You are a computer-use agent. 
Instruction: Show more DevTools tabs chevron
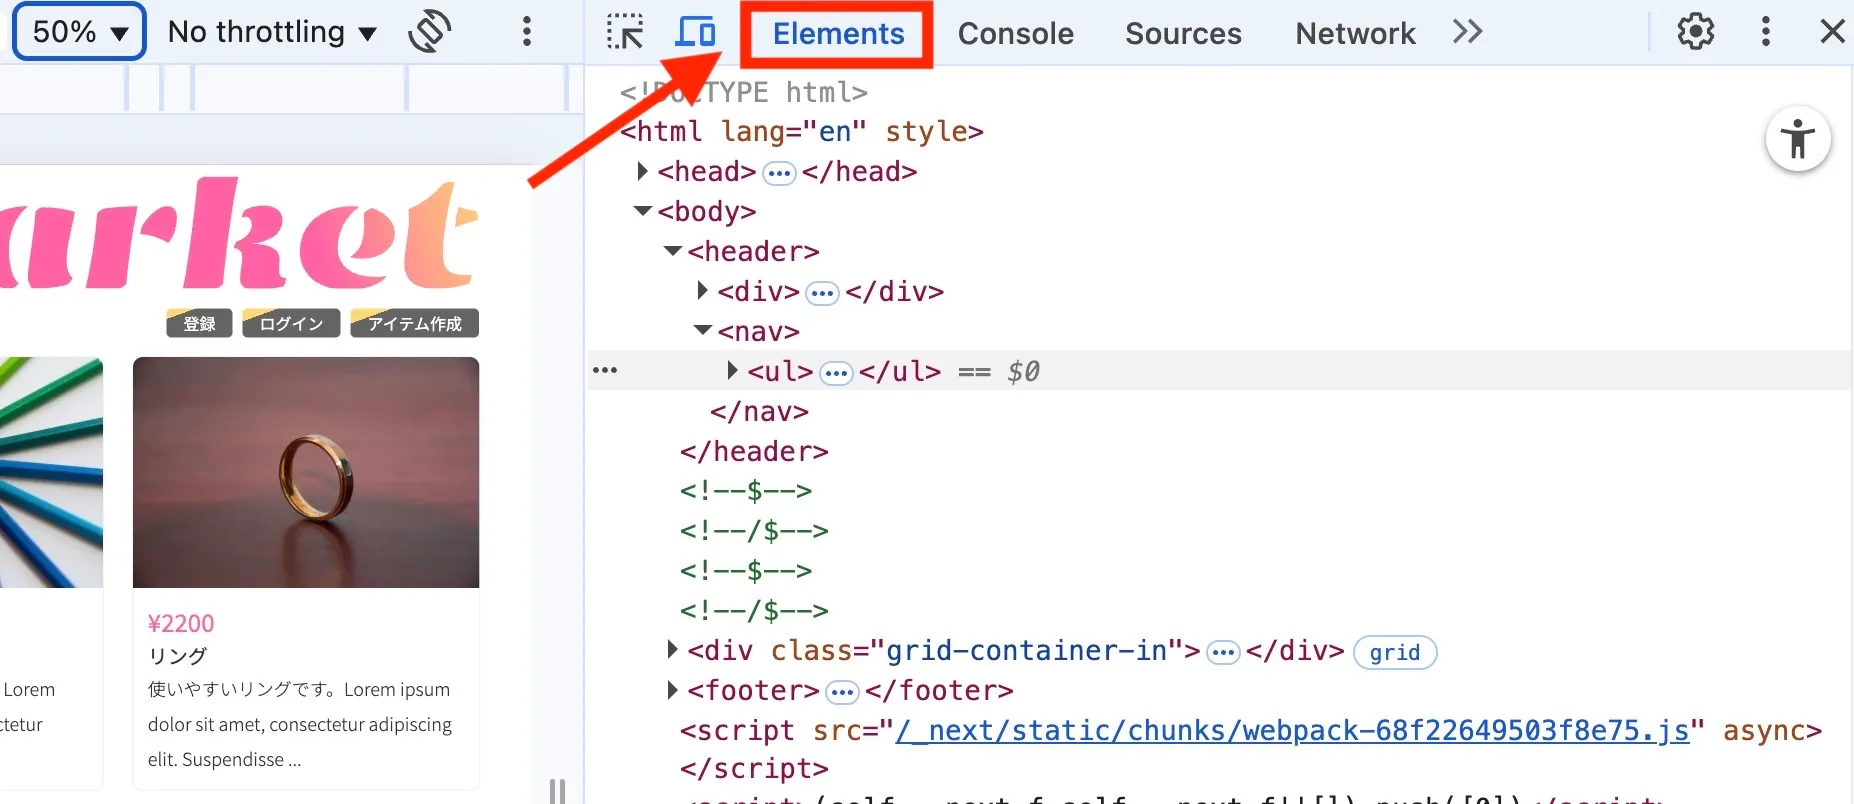(1467, 32)
